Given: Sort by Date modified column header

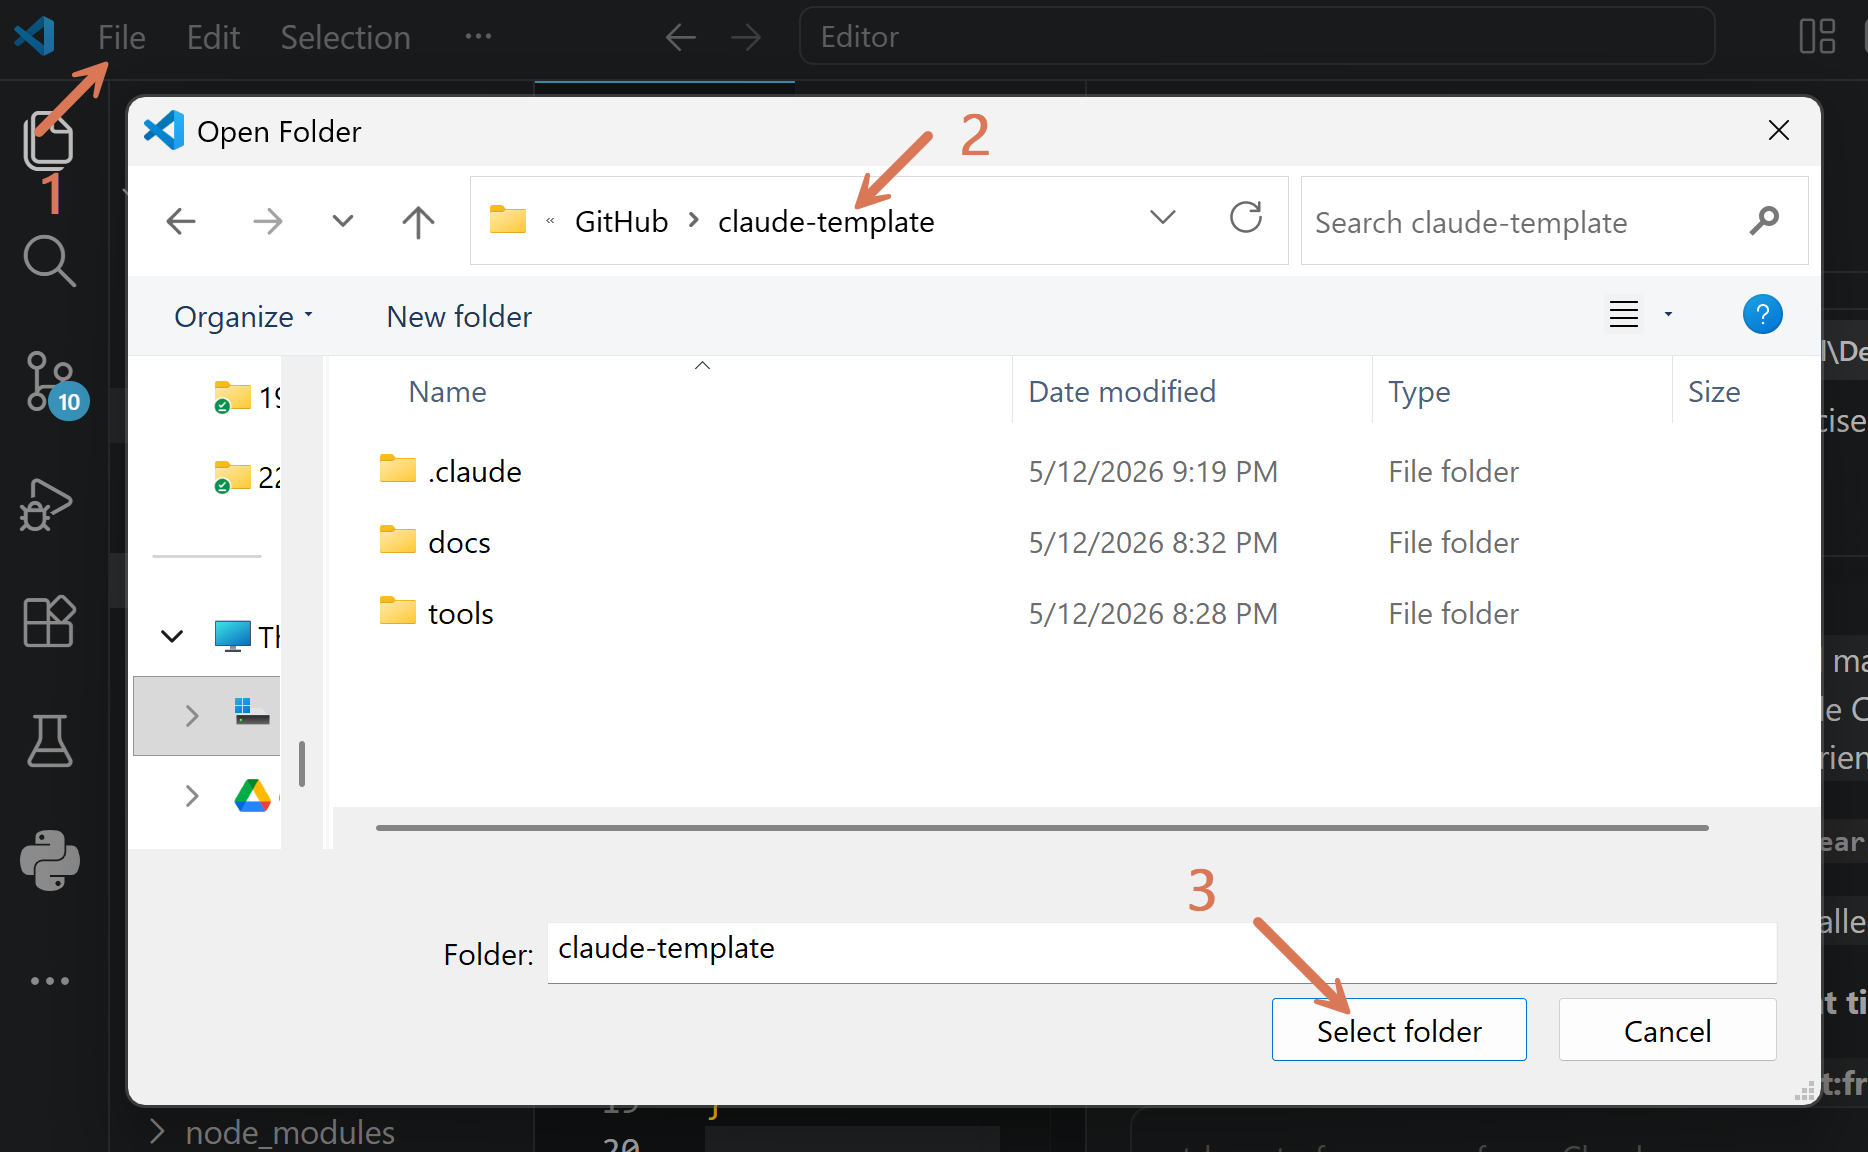Looking at the screenshot, I should pyautogui.click(x=1122, y=392).
